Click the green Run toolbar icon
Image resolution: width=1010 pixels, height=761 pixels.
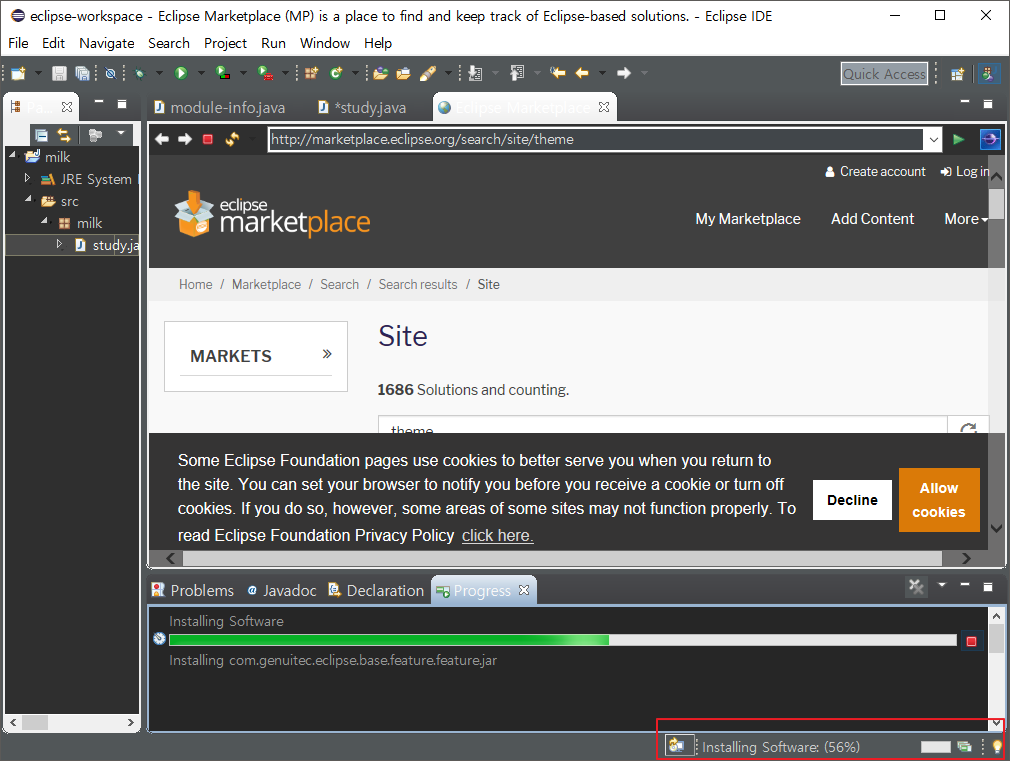coord(181,73)
